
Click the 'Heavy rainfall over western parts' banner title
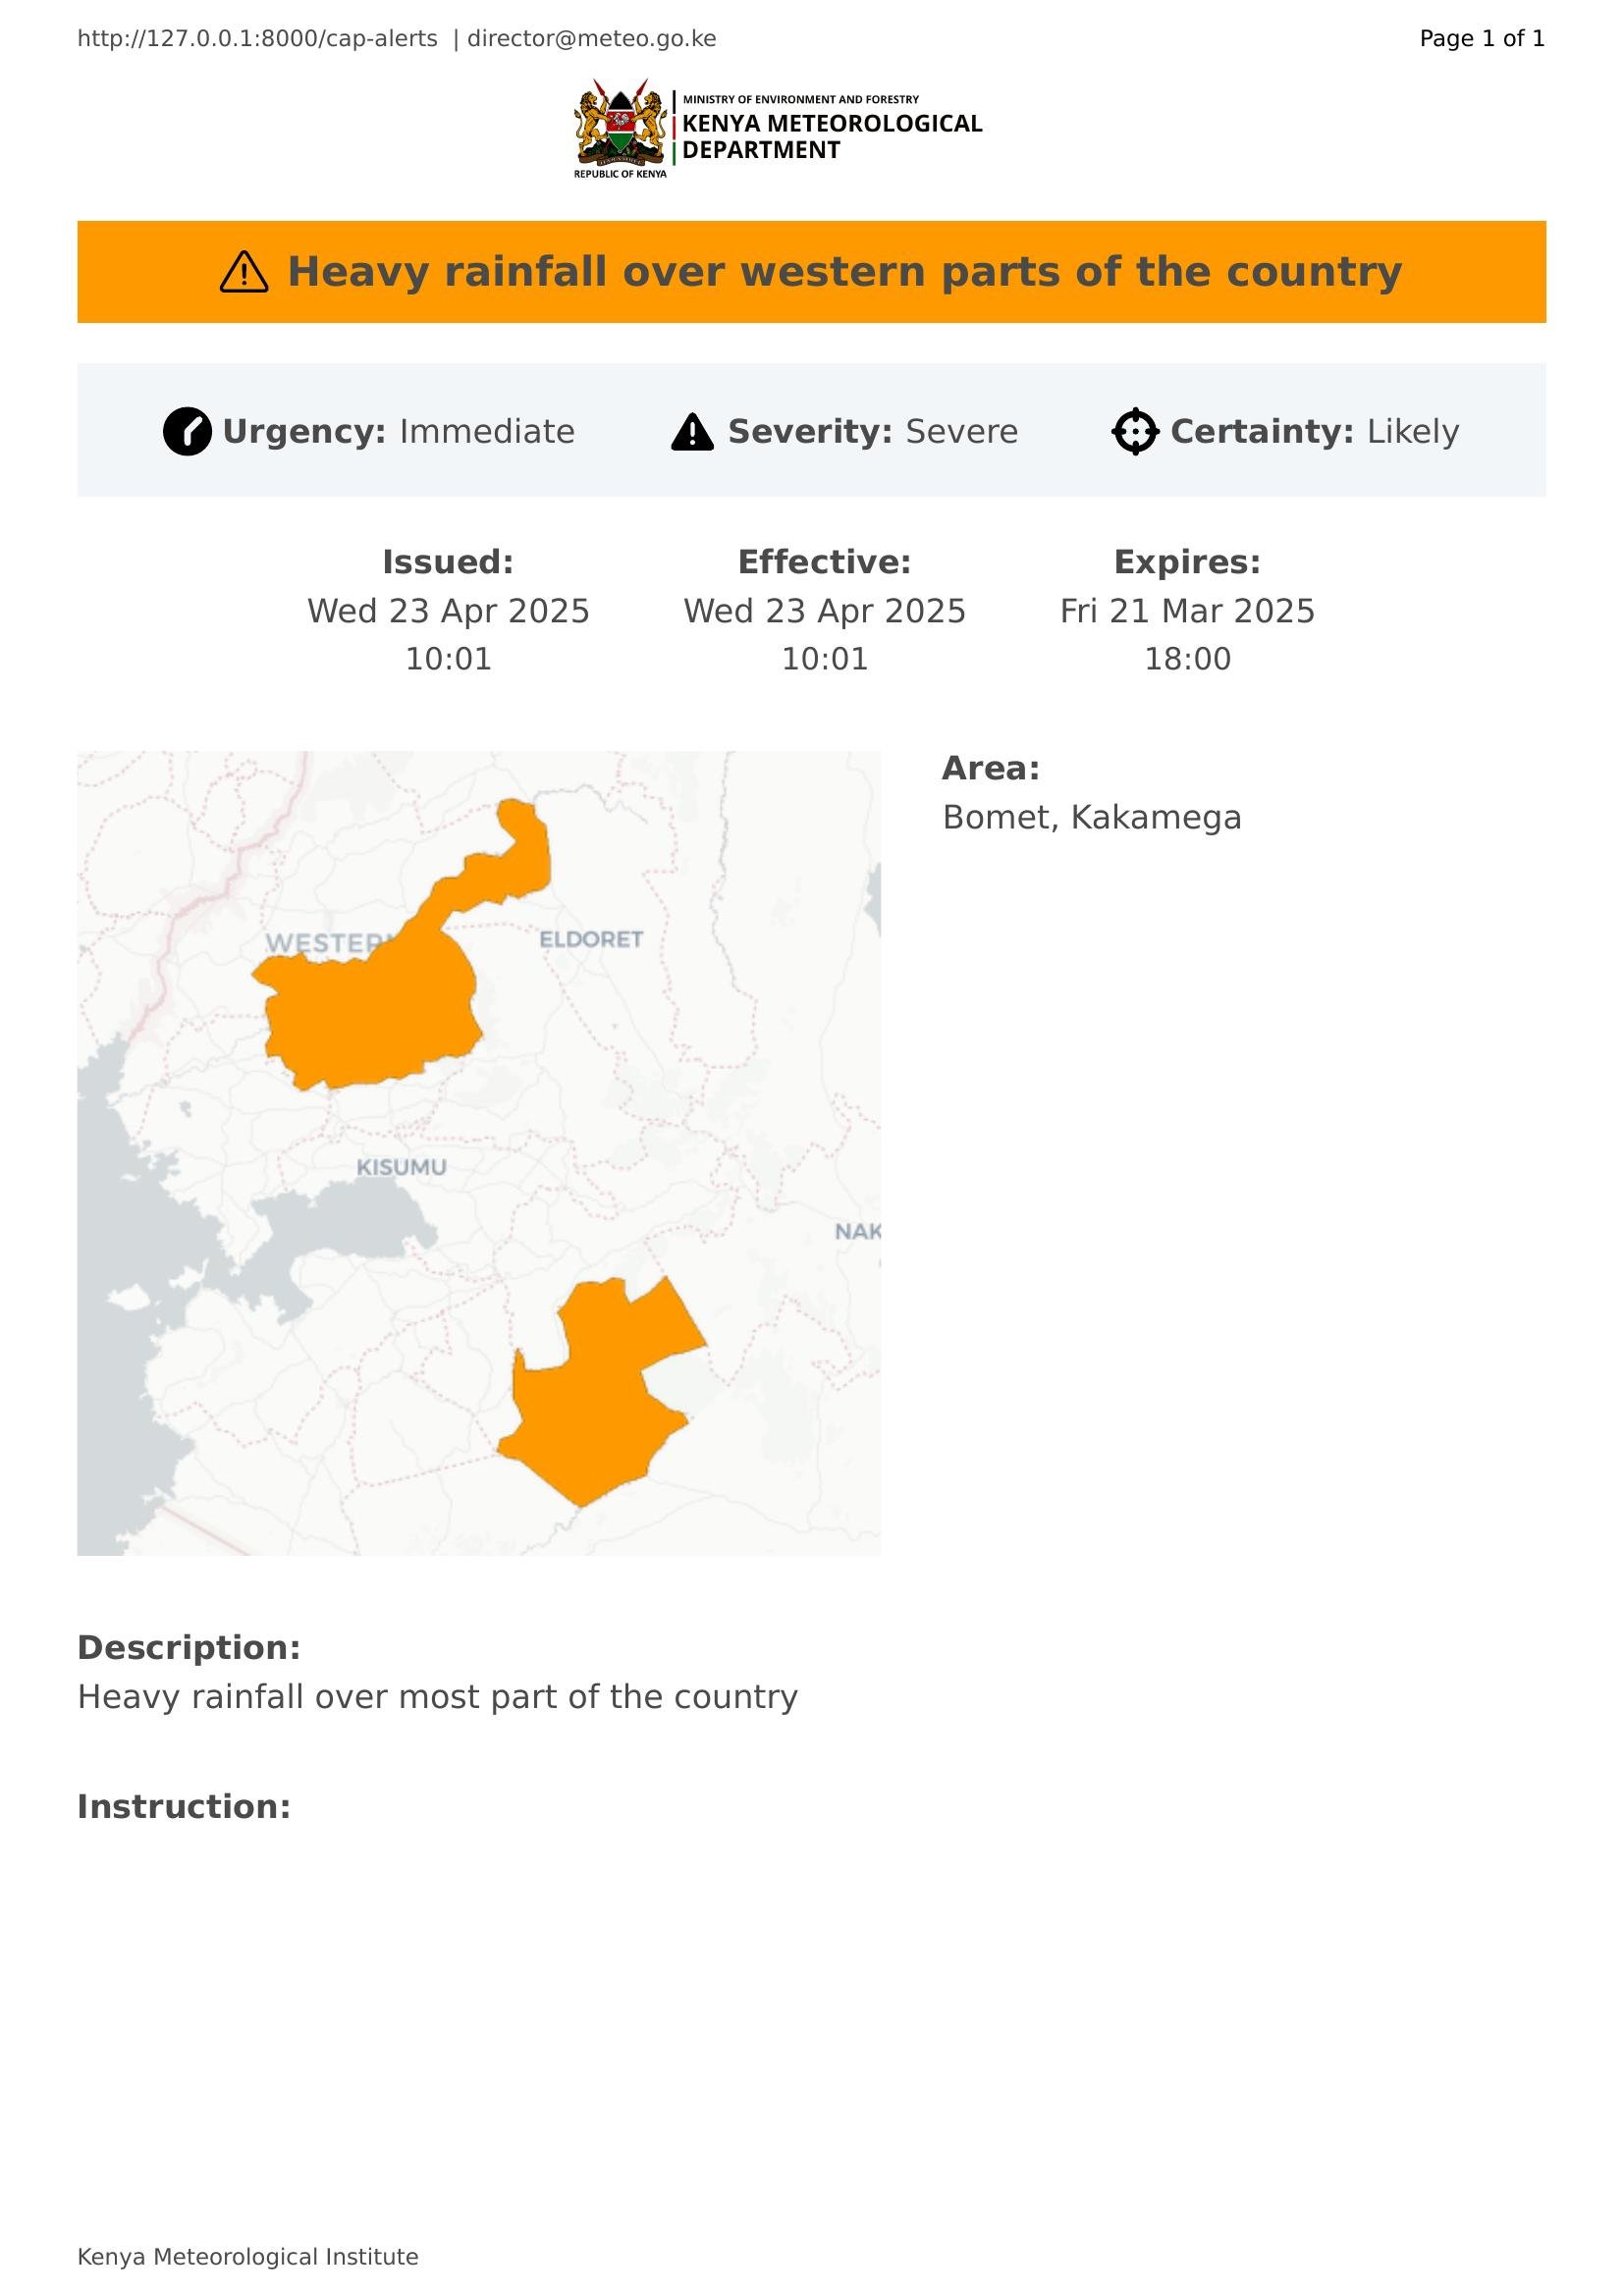pyautogui.click(x=844, y=272)
